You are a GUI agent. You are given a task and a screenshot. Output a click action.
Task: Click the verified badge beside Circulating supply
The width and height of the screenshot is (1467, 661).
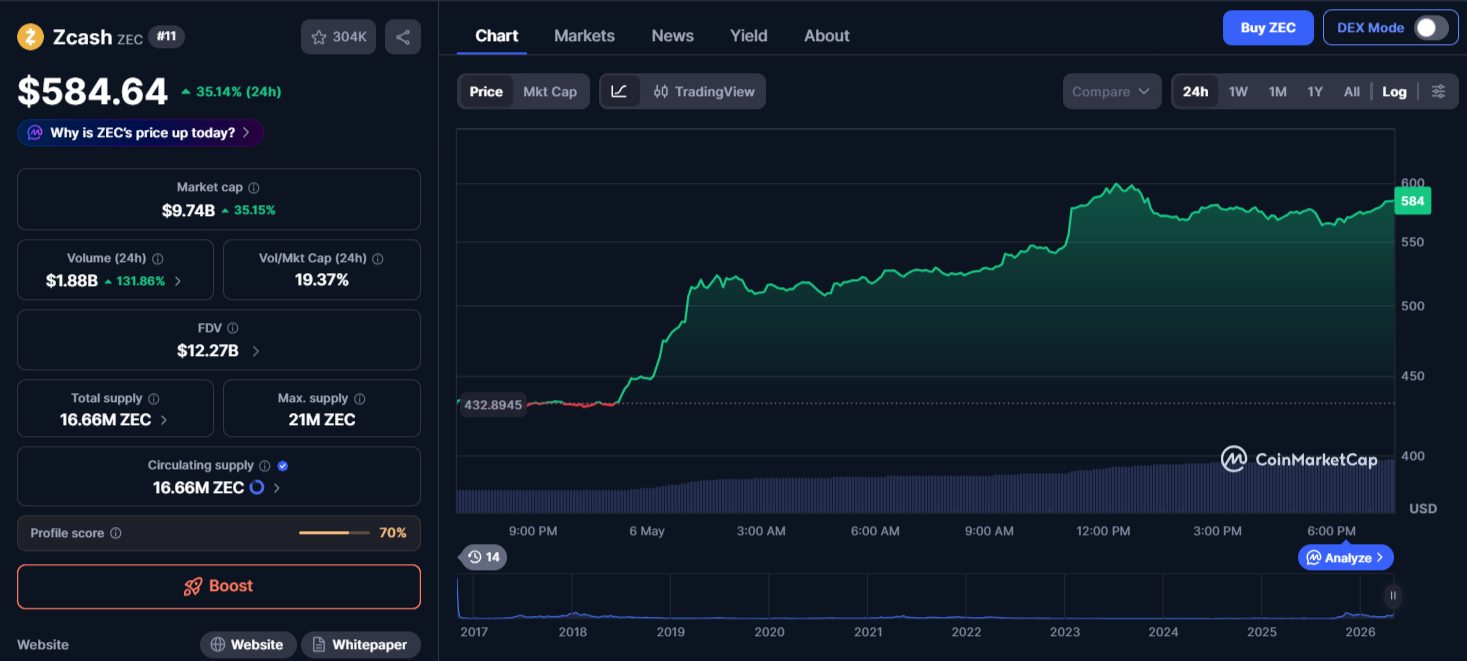coord(283,466)
